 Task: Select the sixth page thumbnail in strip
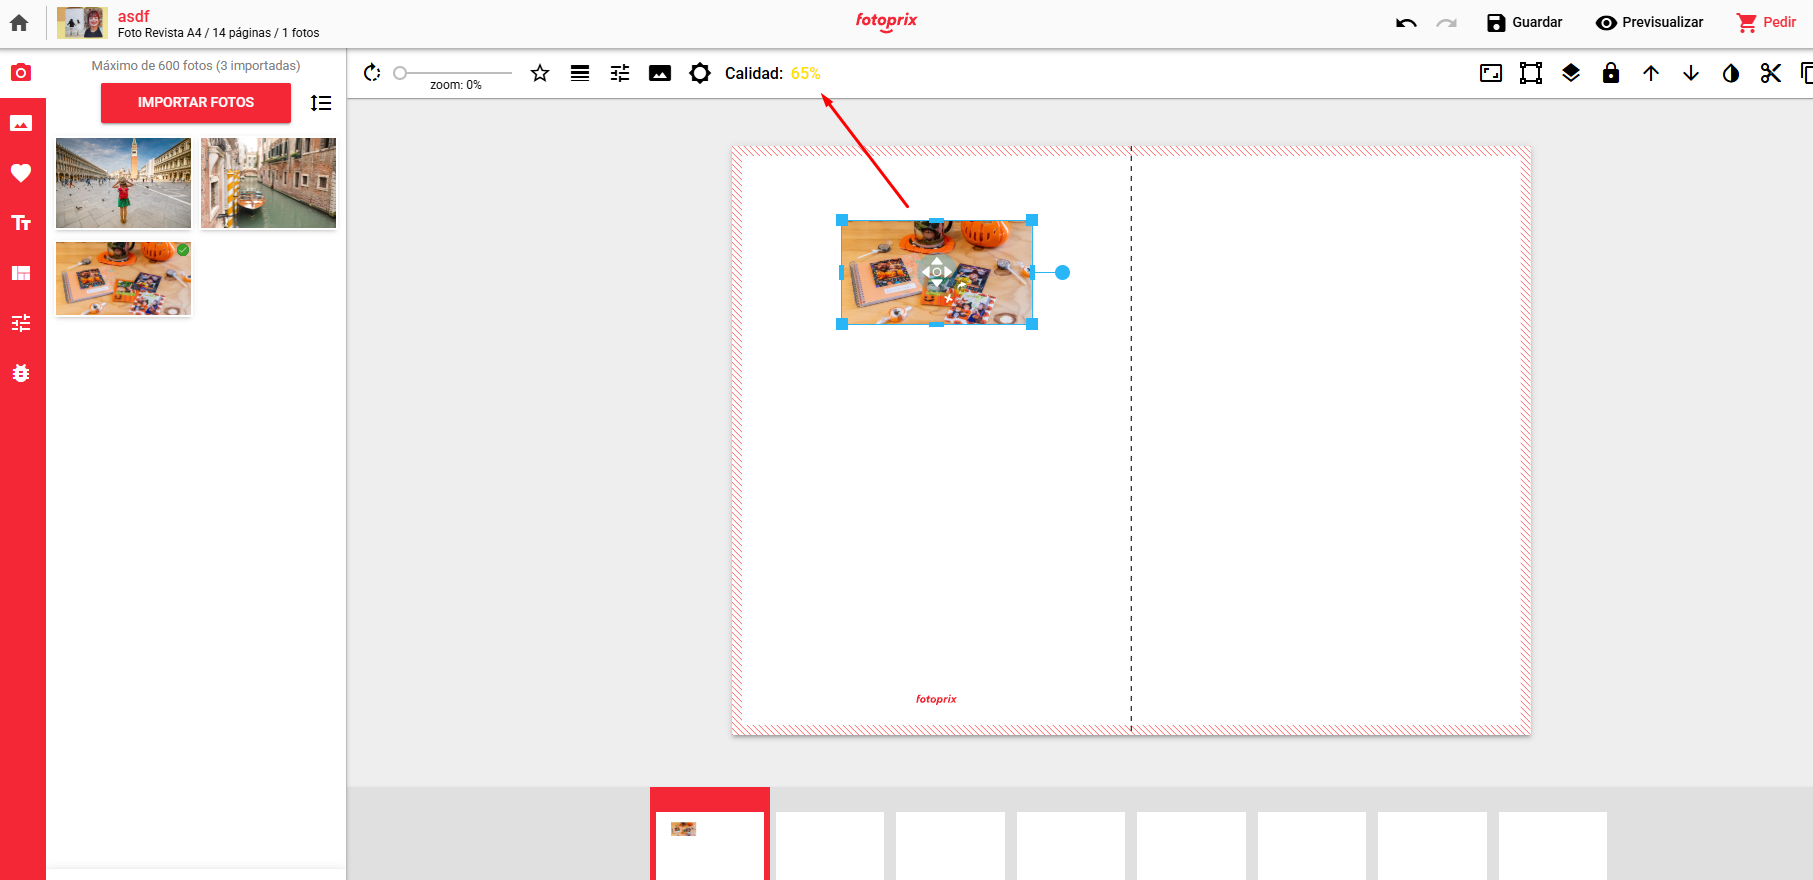tap(1312, 845)
